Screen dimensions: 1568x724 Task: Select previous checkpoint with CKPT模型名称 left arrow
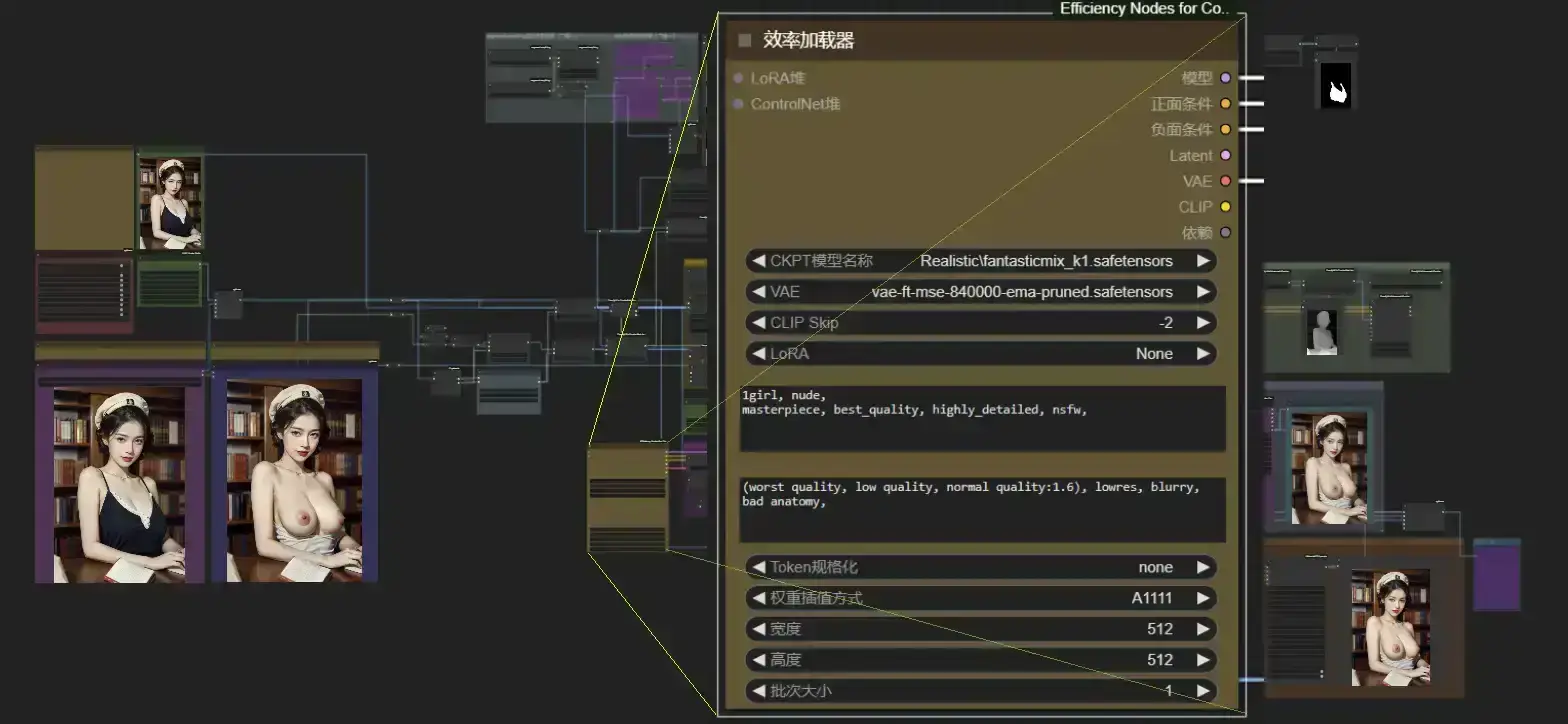point(759,261)
